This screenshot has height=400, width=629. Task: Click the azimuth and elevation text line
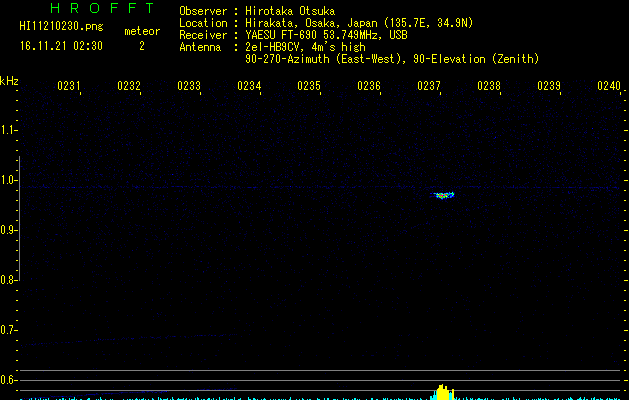(x=392, y=59)
